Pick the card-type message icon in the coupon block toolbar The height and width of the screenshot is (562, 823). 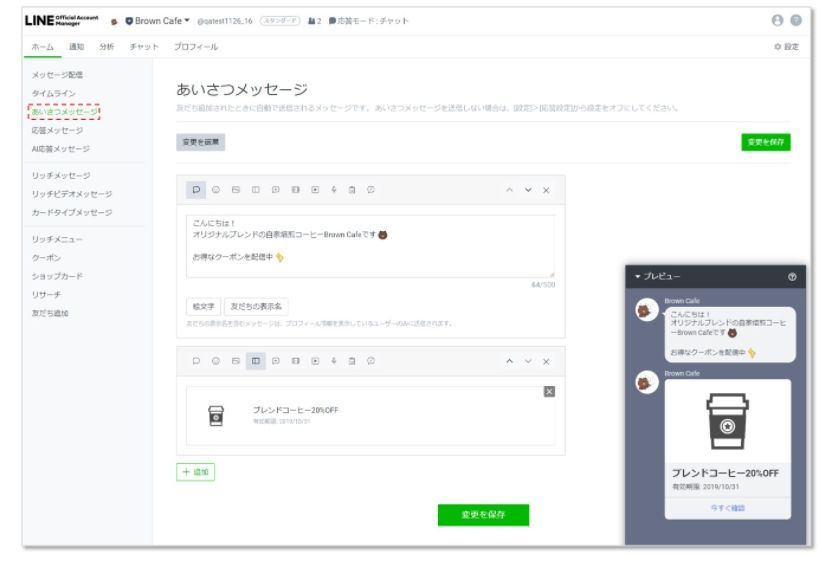[x=371, y=361]
